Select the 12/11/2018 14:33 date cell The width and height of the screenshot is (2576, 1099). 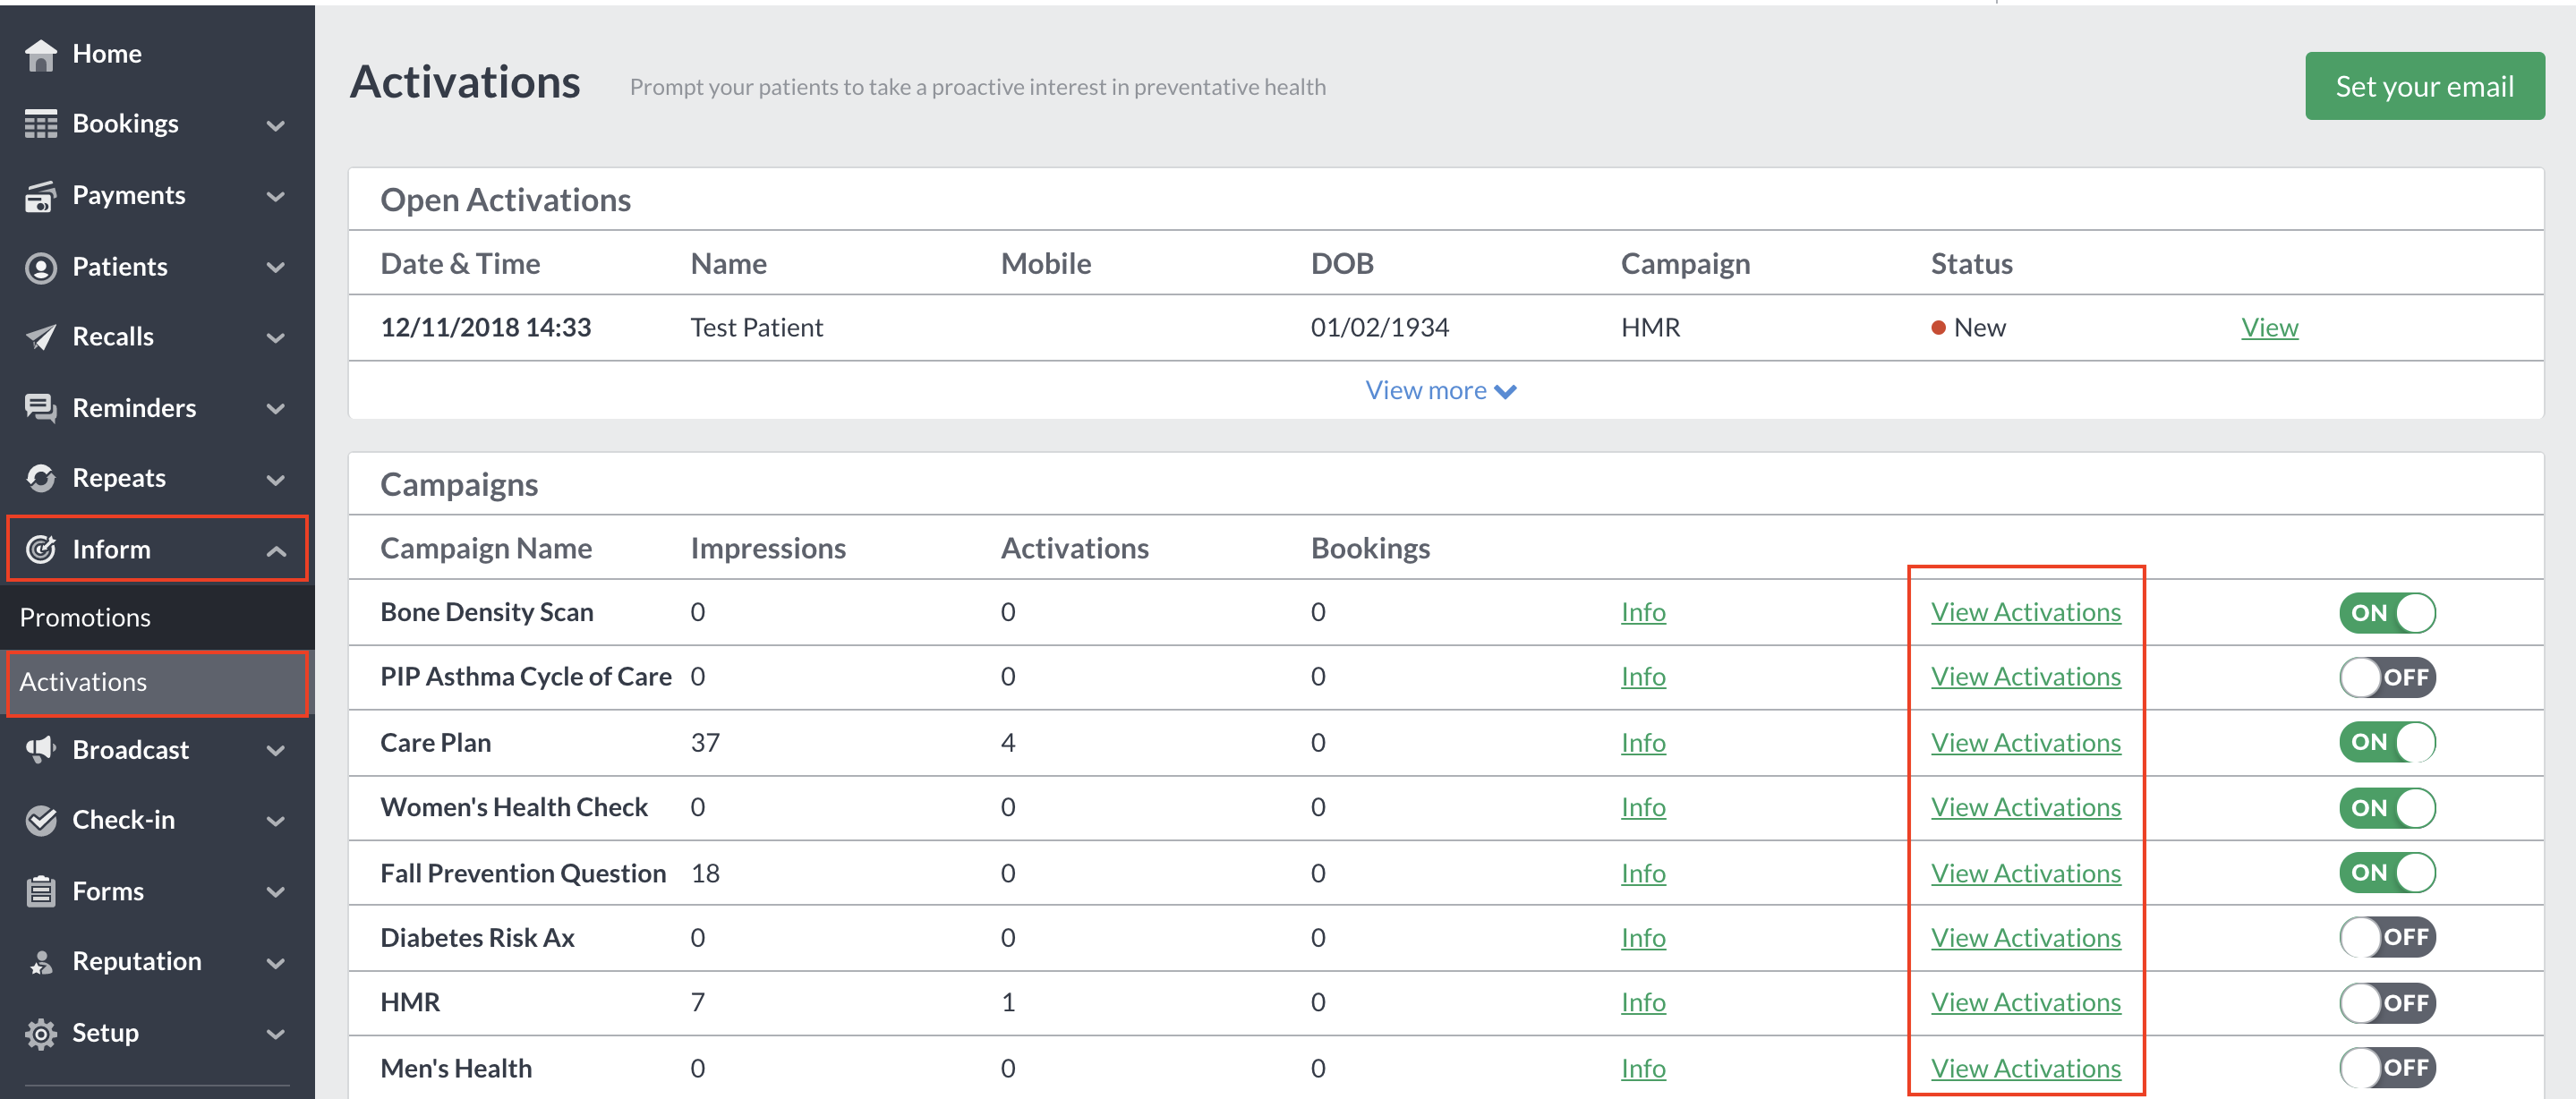tap(485, 328)
